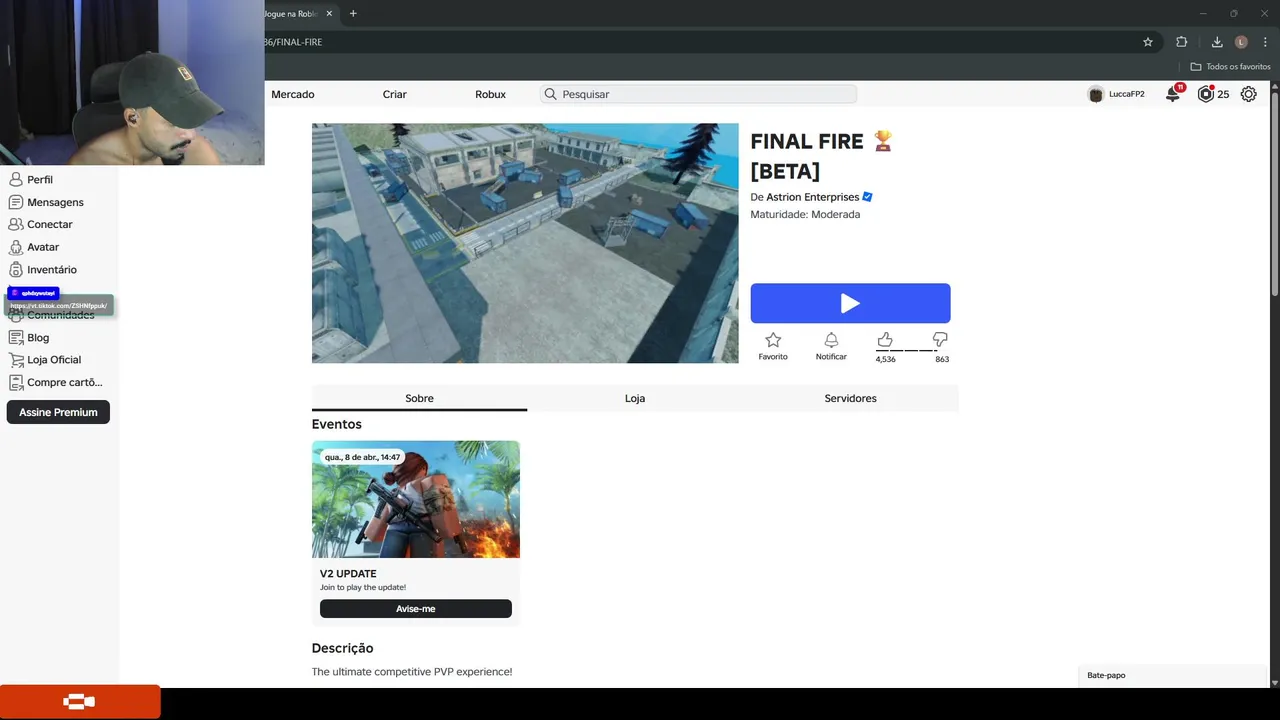The width and height of the screenshot is (1280, 720).
Task: Click the trophy emoji in title
Action: coord(882,141)
